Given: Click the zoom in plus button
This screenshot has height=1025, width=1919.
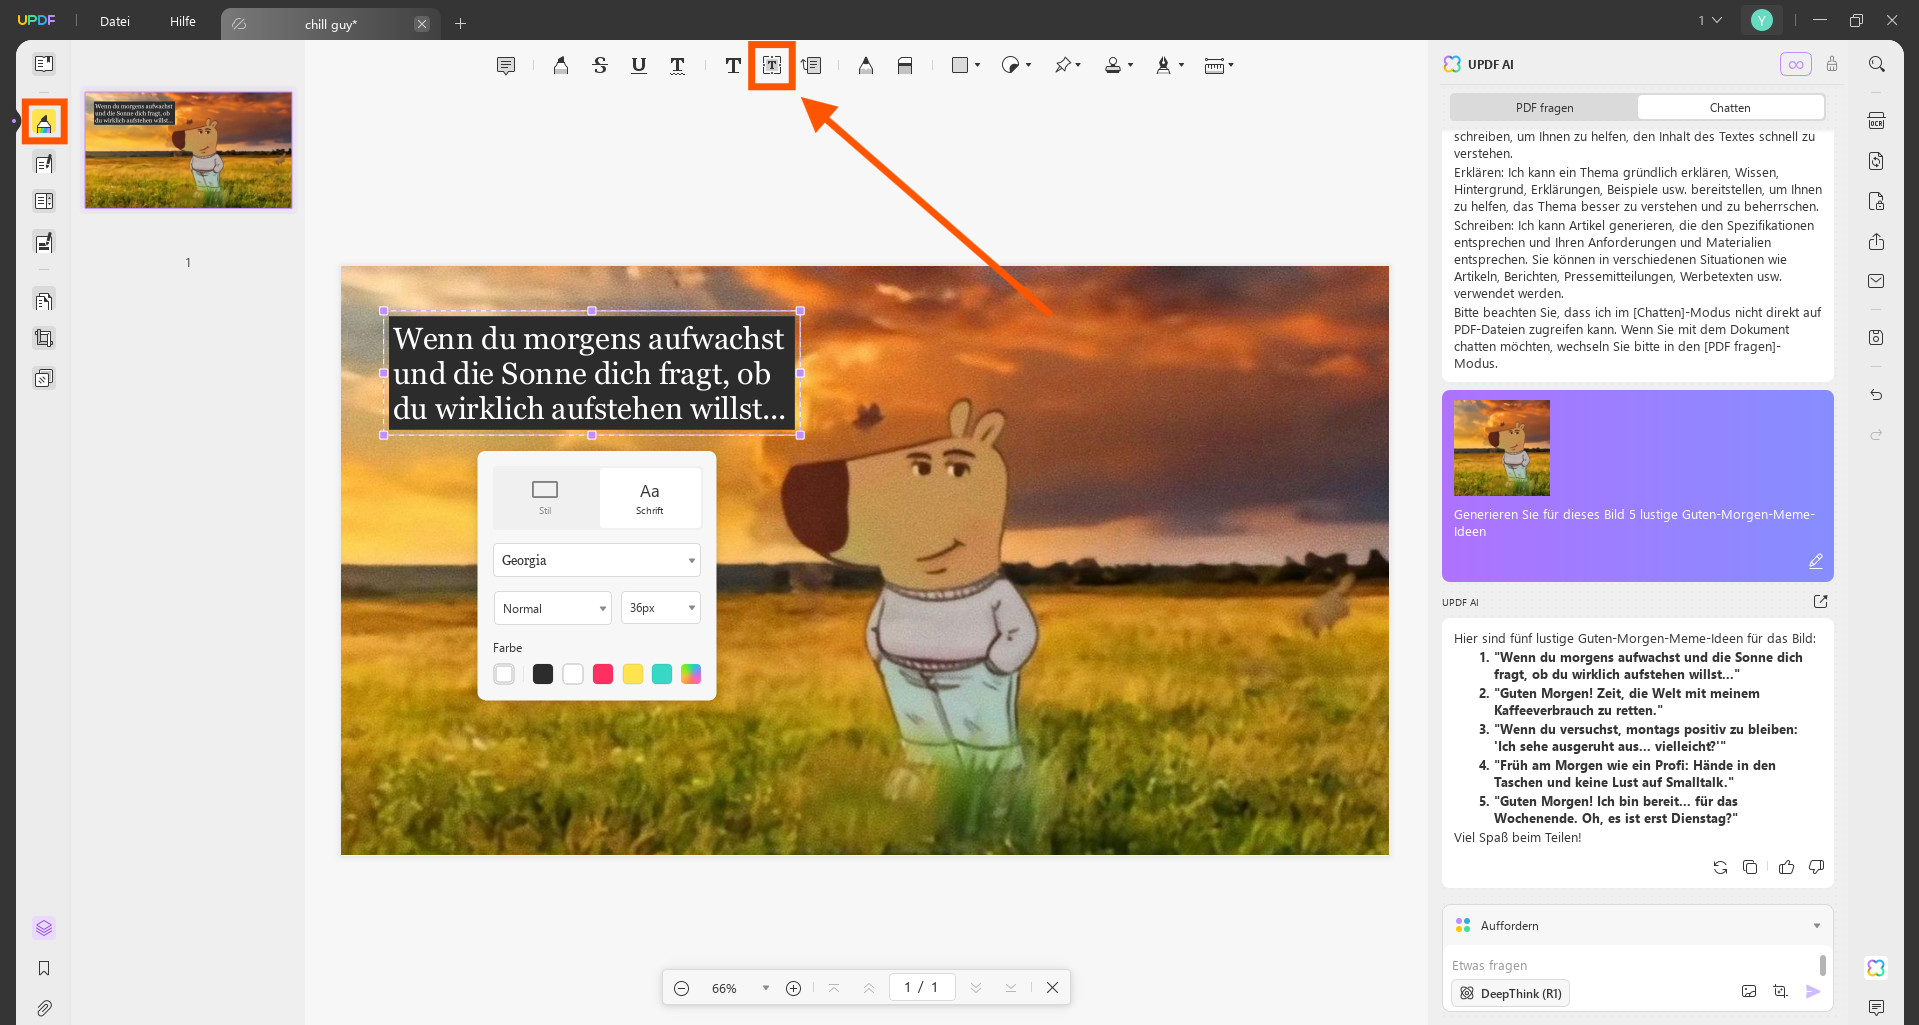Looking at the screenshot, I should pyautogui.click(x=793, y=988).
